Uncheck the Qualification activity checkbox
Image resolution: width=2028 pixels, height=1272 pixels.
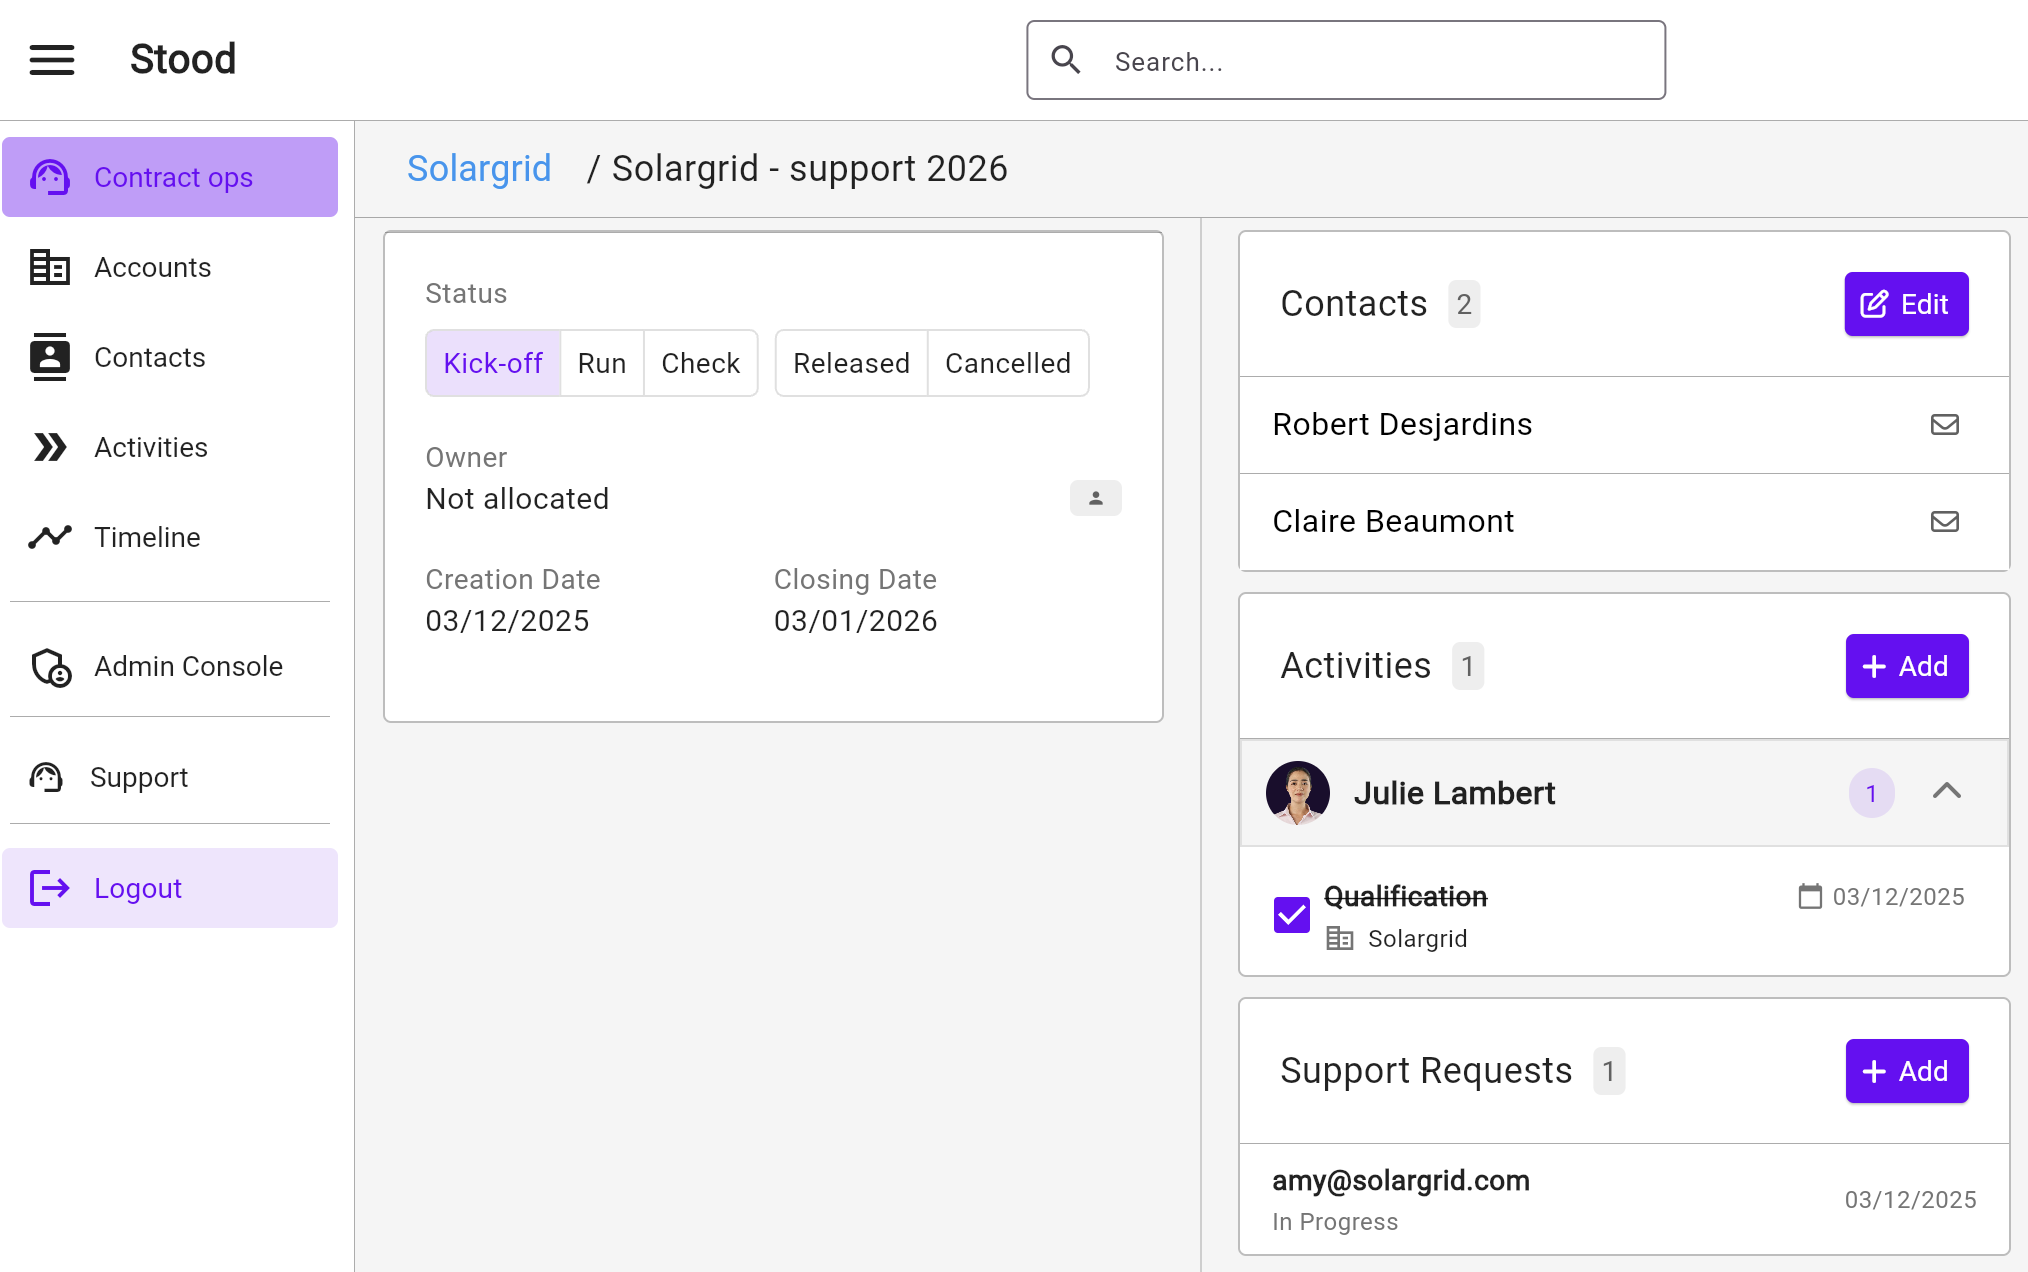coord(1291,915)
